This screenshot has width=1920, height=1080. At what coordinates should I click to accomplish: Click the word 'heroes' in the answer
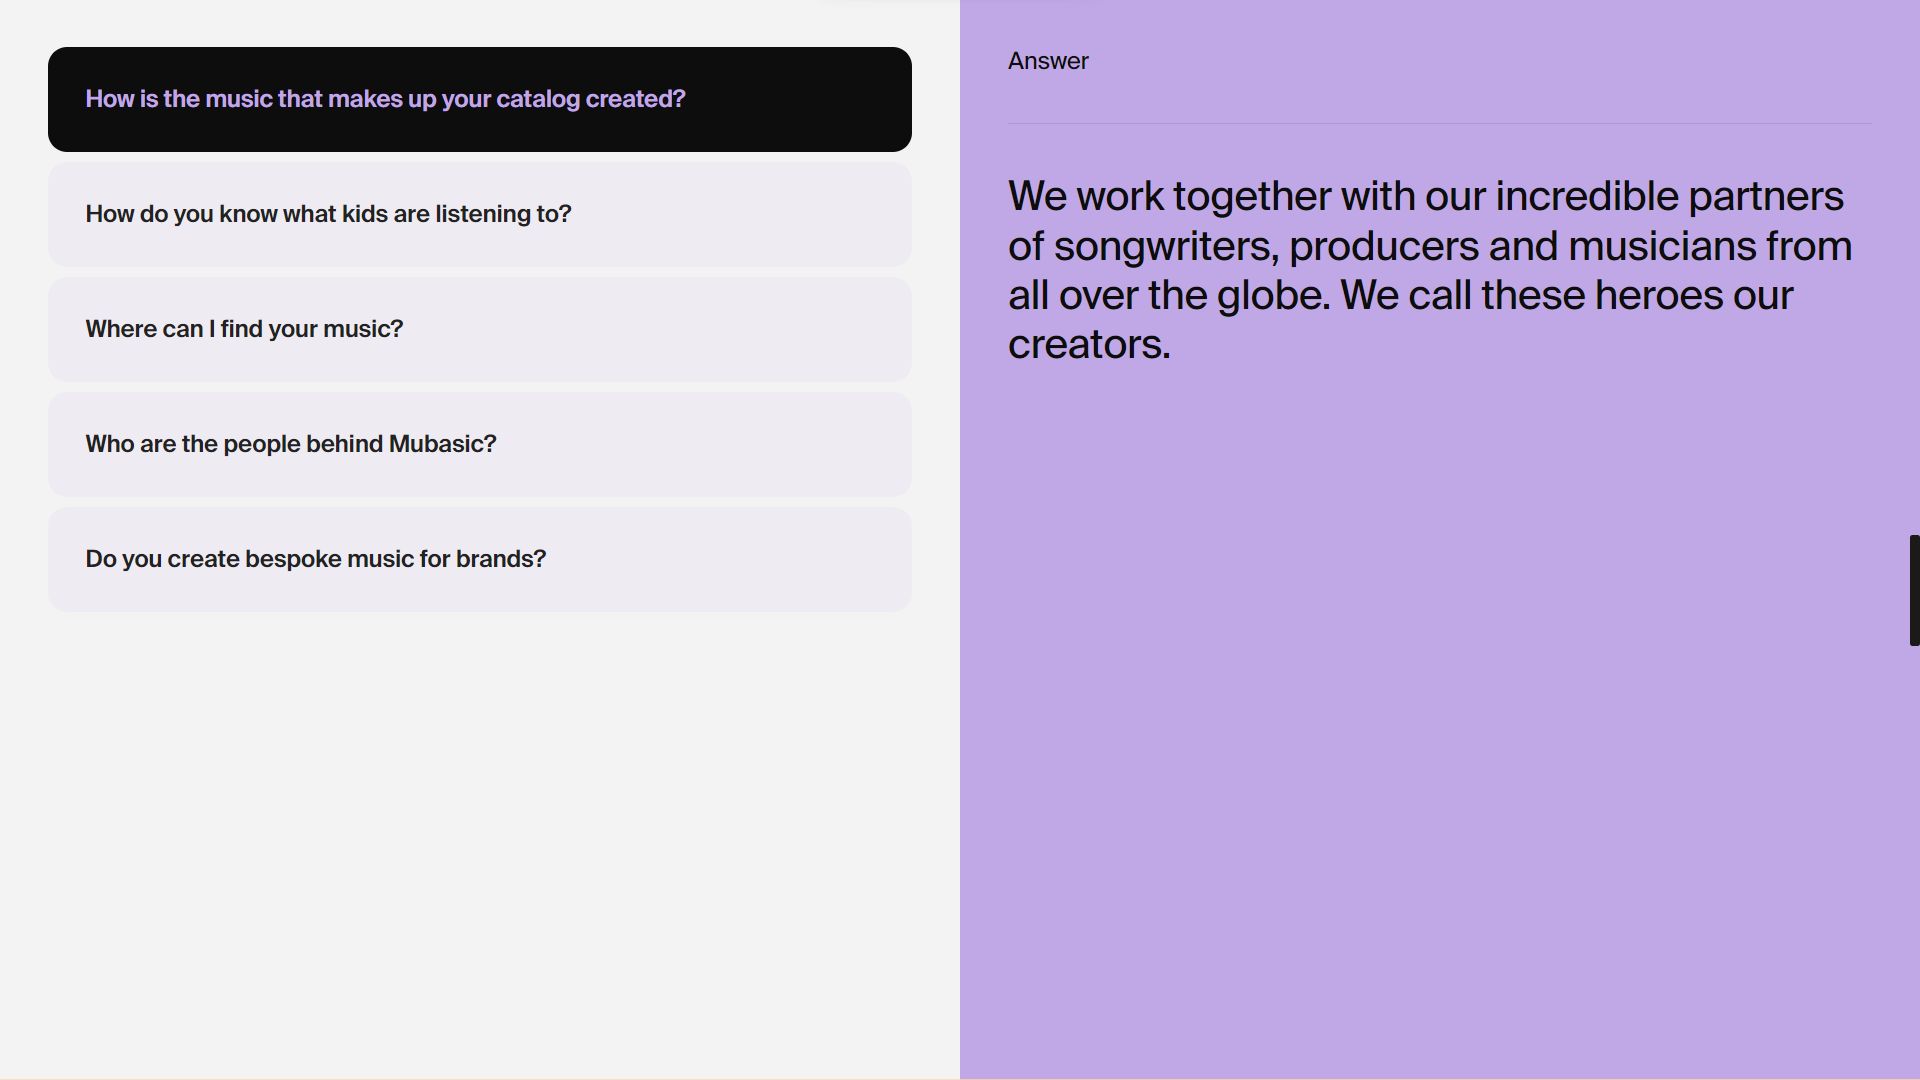coord(1659,296)
